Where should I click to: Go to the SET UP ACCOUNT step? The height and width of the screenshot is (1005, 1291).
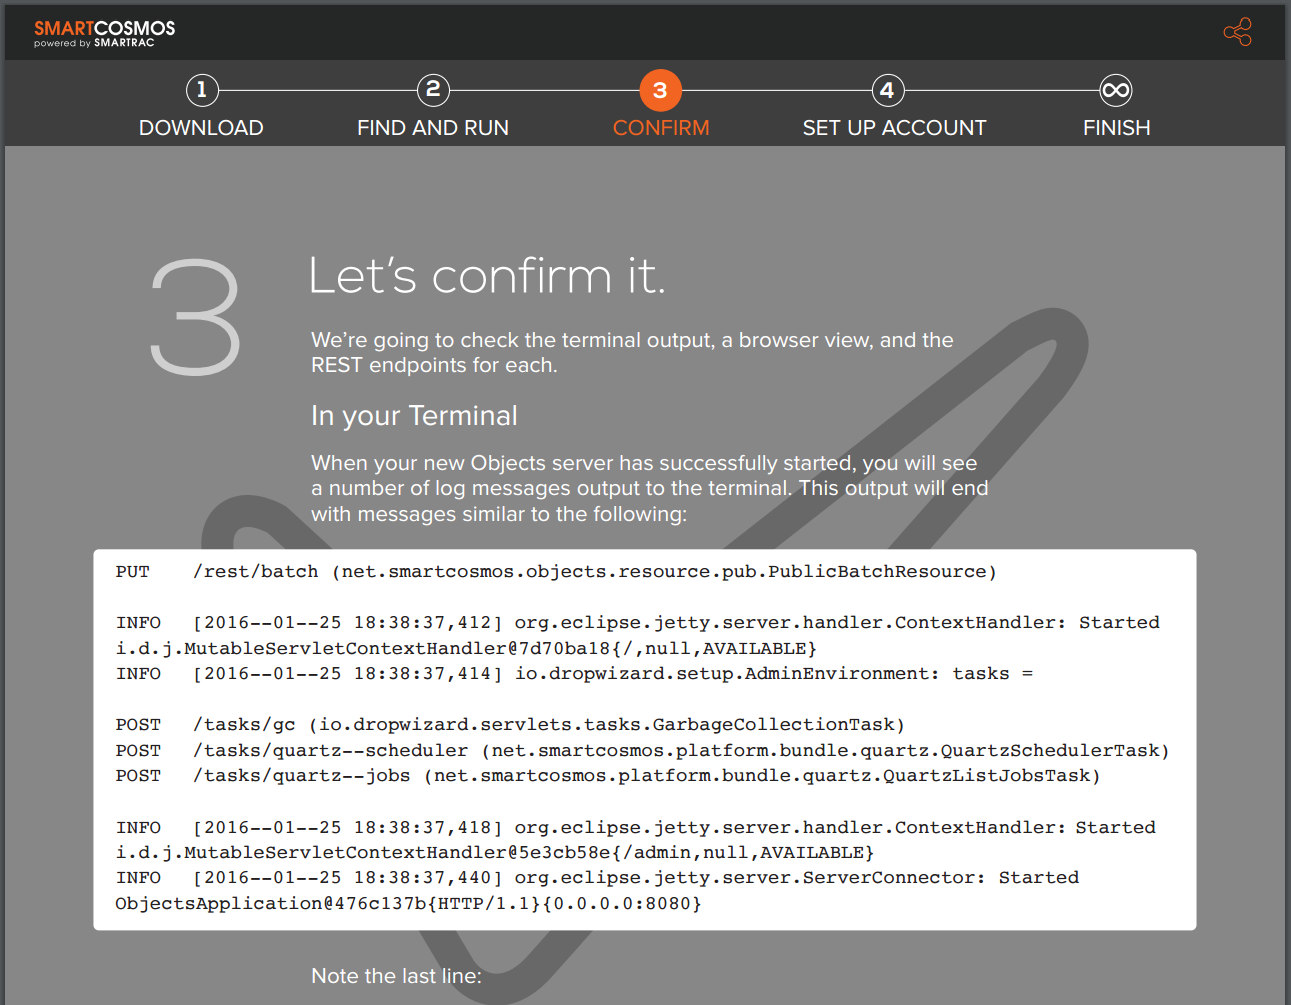pos(894,128)
